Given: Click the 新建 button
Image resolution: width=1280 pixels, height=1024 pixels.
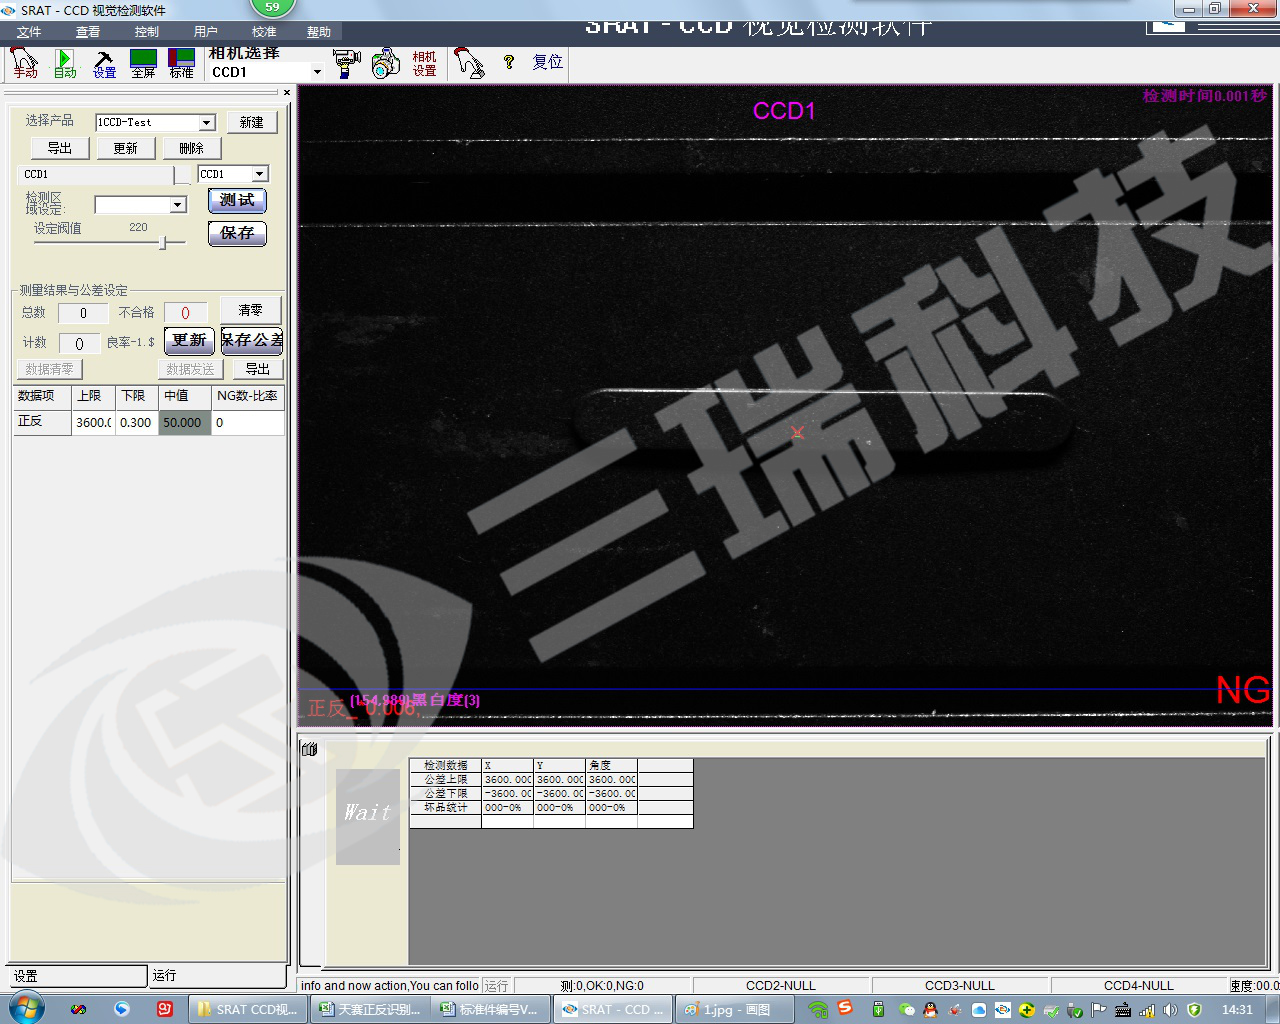Looking at the screenshot, I should (251, 122).
